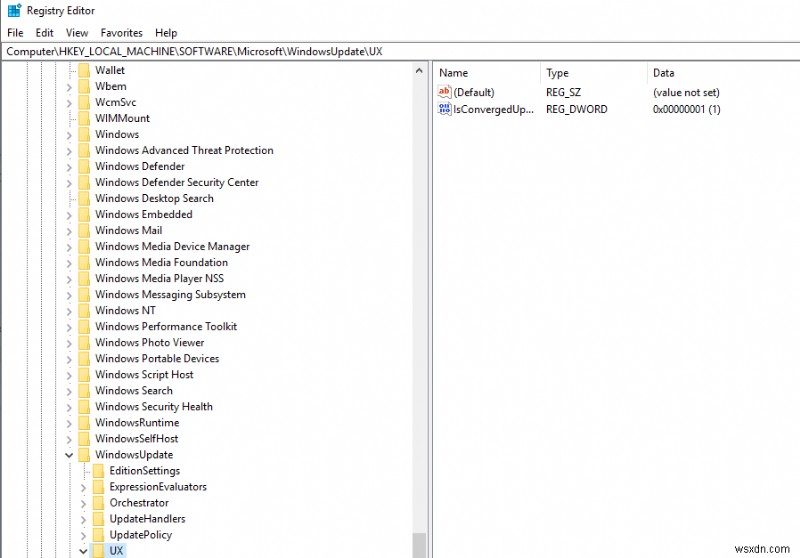Click the (value not set) data cell
The width and height of the screenshot is (800, 558).
pos(686,92)
